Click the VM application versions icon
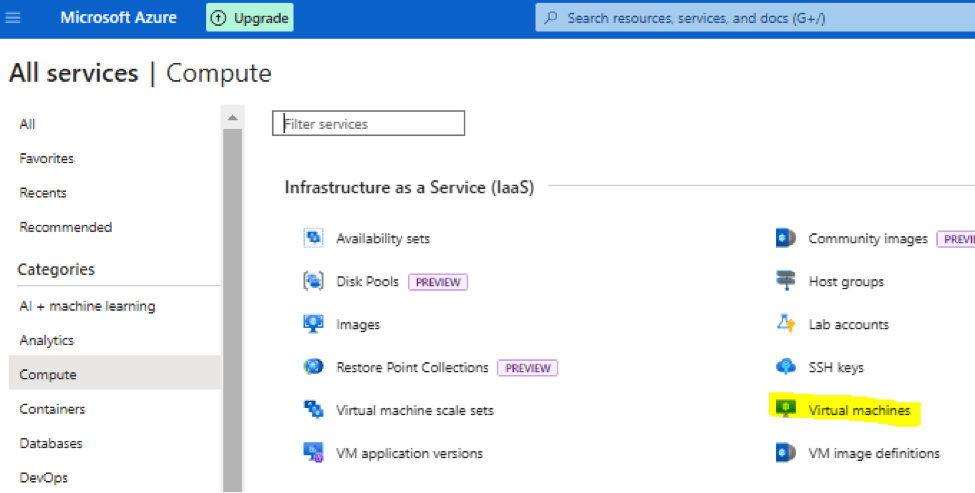The image size is (975, 493). (314, 453)
